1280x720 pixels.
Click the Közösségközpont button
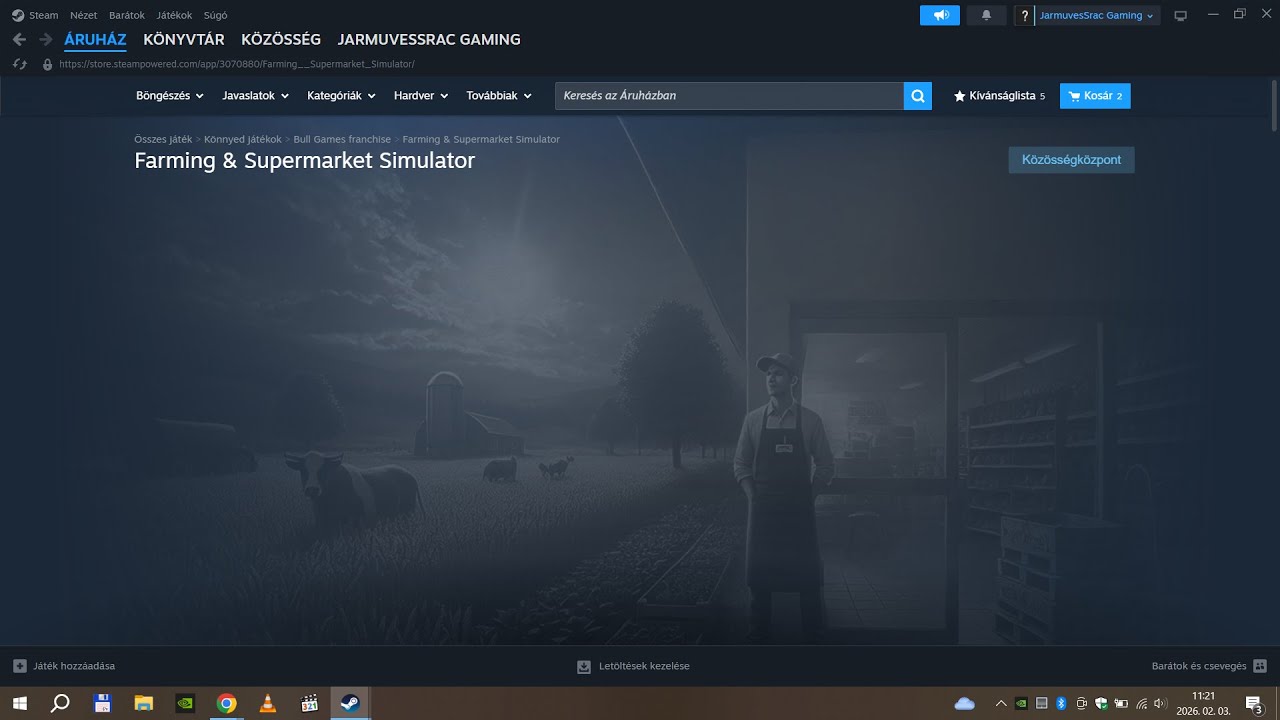pos(1071,160)
